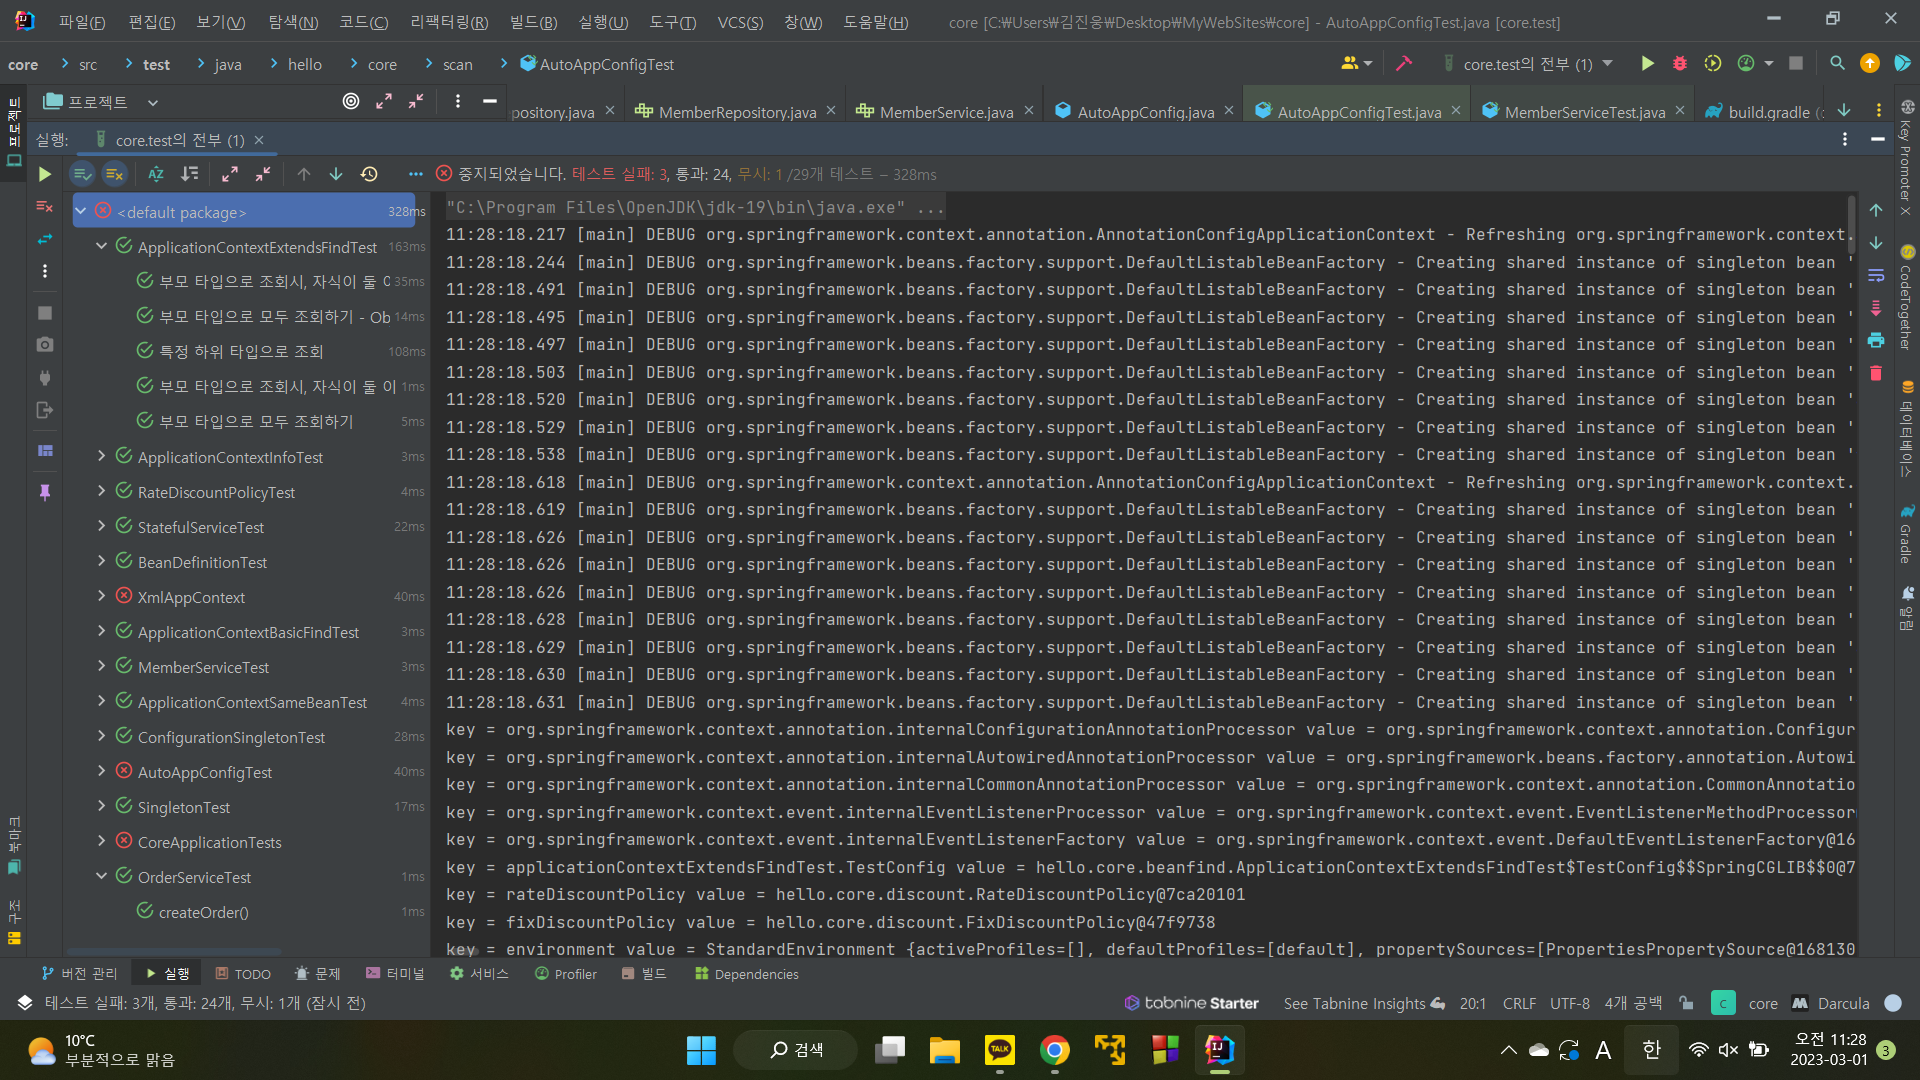Viewport: 1920px width, 1080px height.
Task: Jump to previous failed test arrow
Action: 304,174
